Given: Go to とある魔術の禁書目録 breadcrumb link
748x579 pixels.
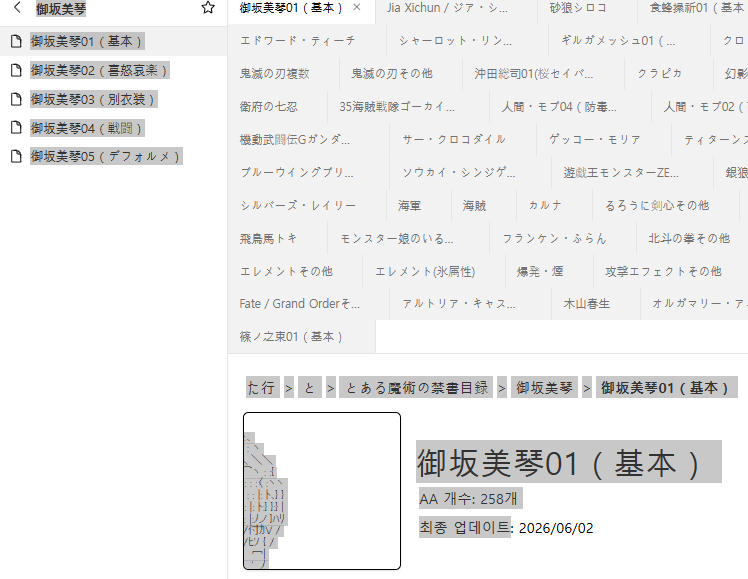Looking at the screenshot, I should click(x=416, y=387).
